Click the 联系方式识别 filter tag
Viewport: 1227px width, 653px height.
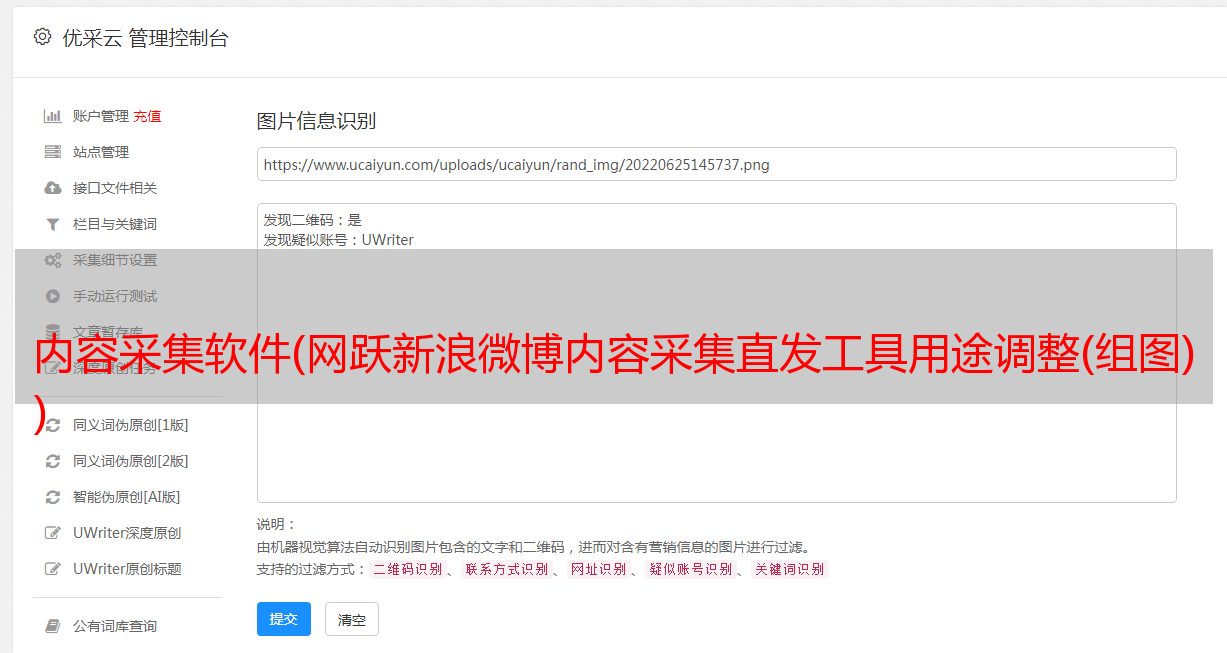507,569
